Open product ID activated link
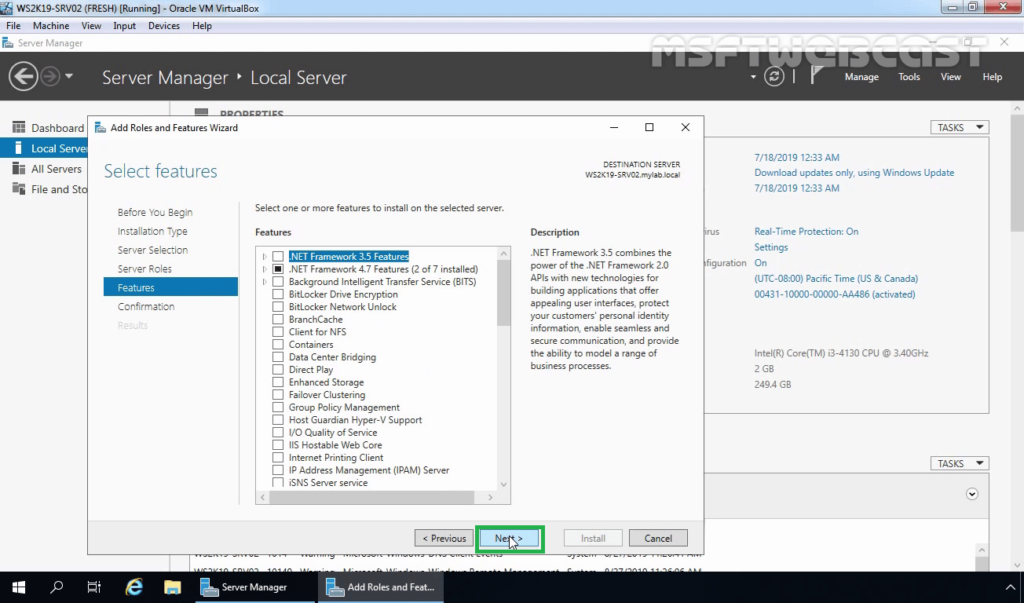 tap(835, 294)
